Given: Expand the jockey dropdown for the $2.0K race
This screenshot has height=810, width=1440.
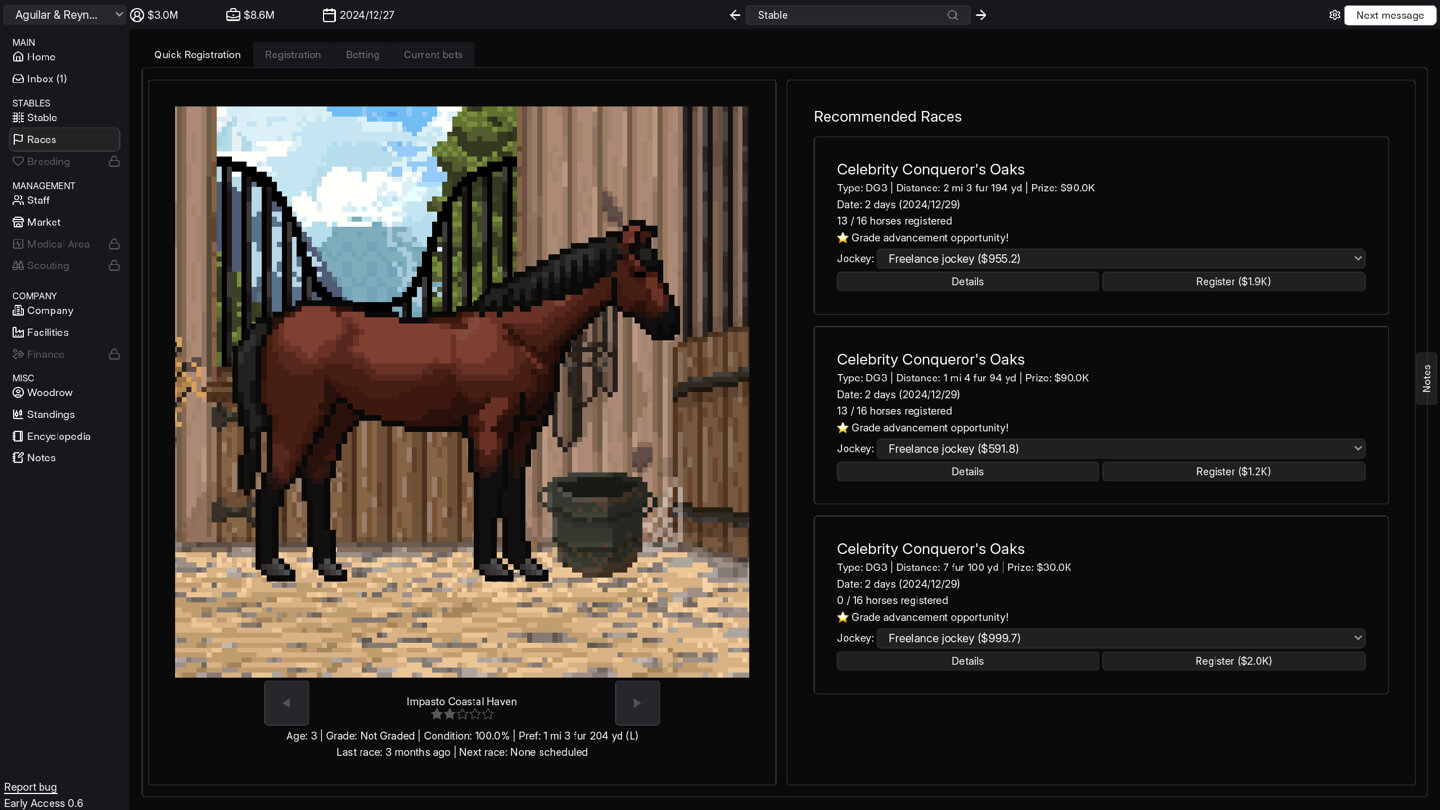Looking at the screenshot, I should [1120, 638].
